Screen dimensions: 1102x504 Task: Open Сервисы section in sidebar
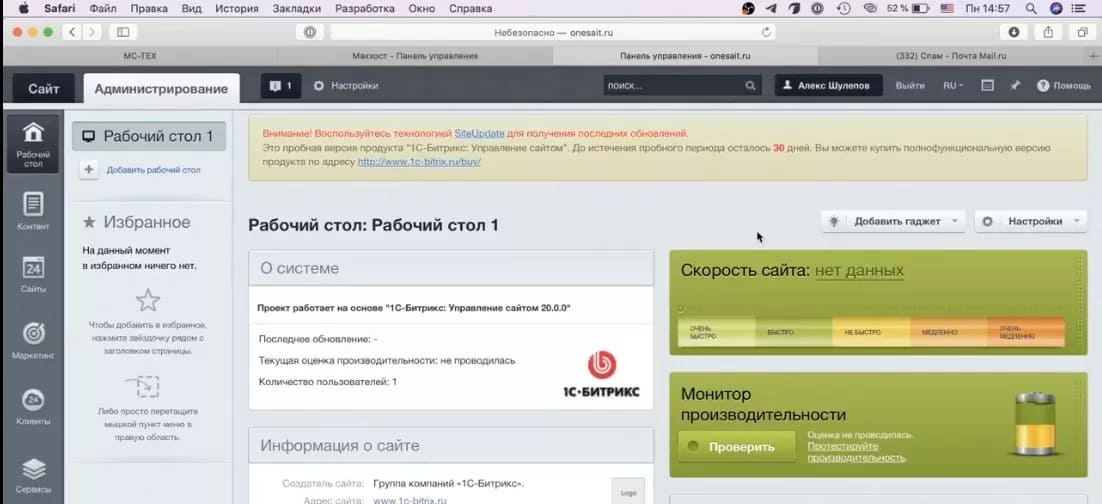pos(33,474)
